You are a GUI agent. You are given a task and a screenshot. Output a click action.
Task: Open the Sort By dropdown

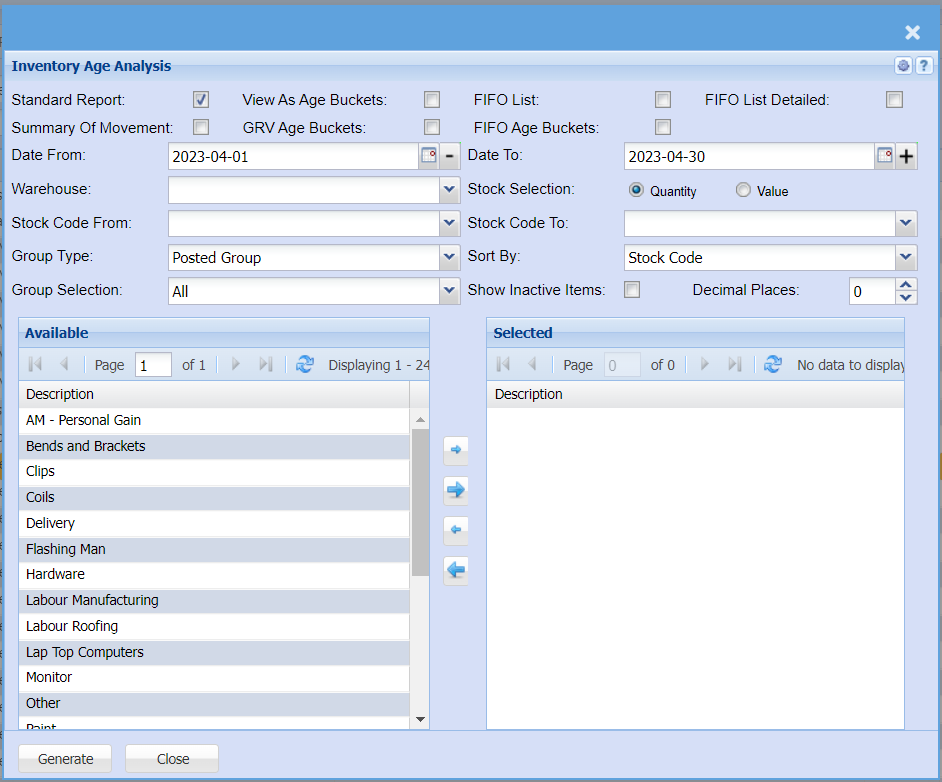point(906,257)
